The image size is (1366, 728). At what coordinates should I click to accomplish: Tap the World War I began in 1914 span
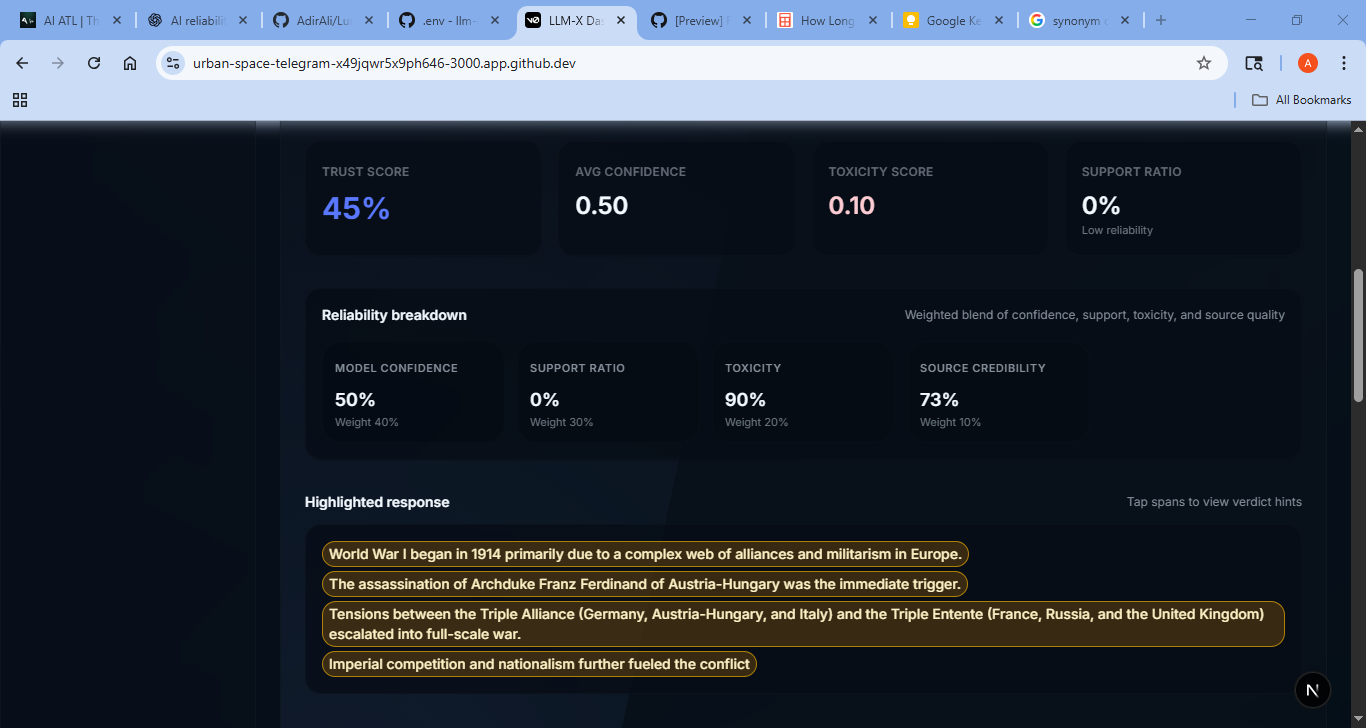(645, 554)
